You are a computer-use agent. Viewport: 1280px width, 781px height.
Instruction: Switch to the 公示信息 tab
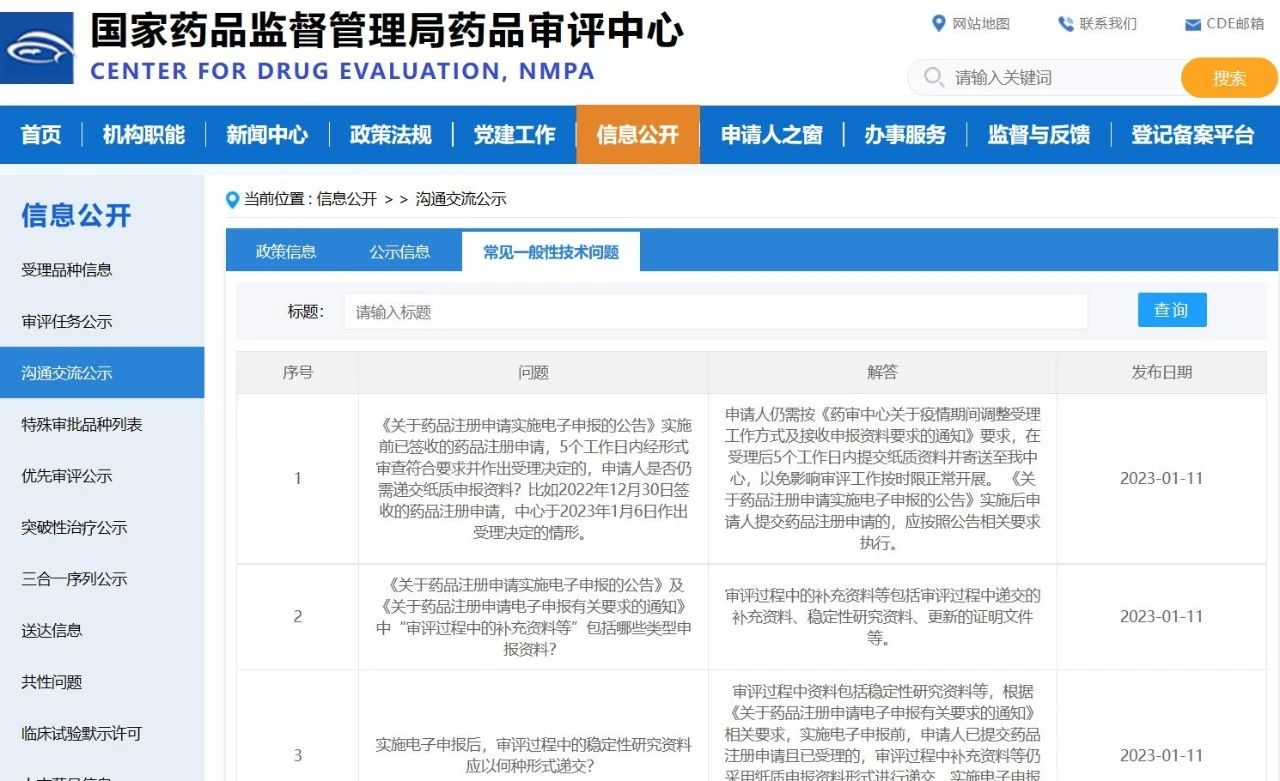(400, 252)
